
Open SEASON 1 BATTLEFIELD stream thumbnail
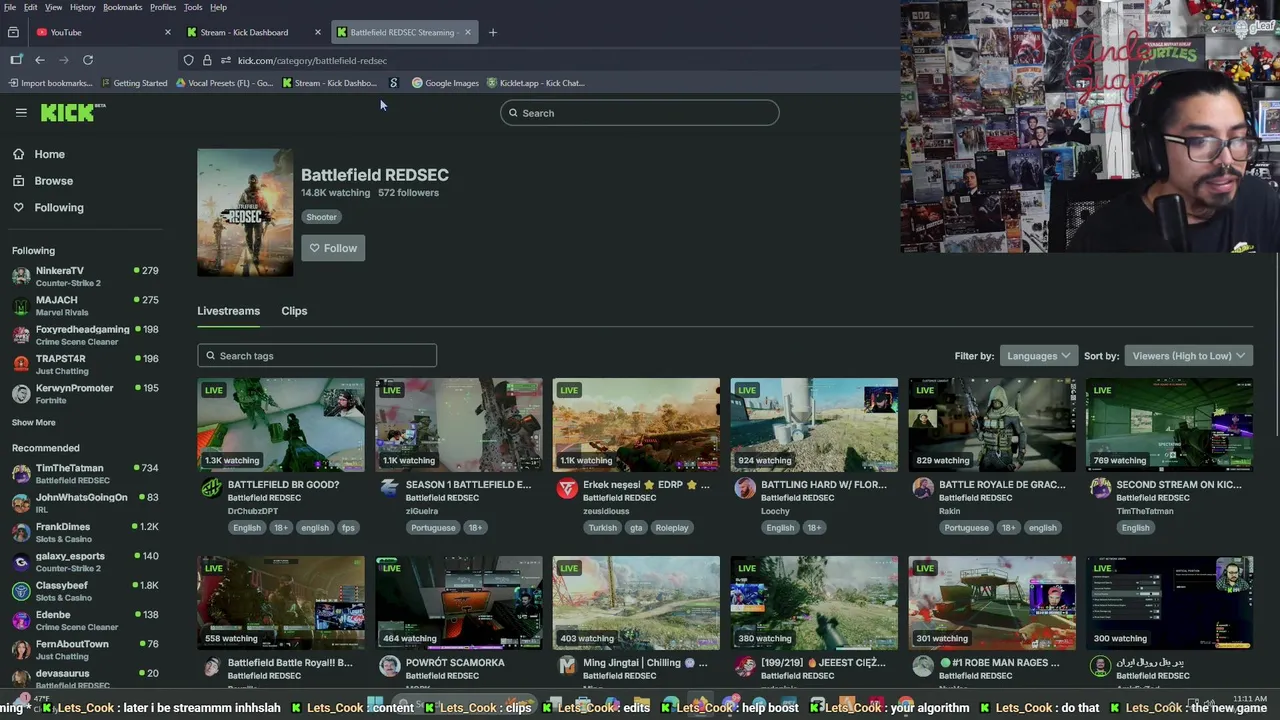tap(459, 424)
